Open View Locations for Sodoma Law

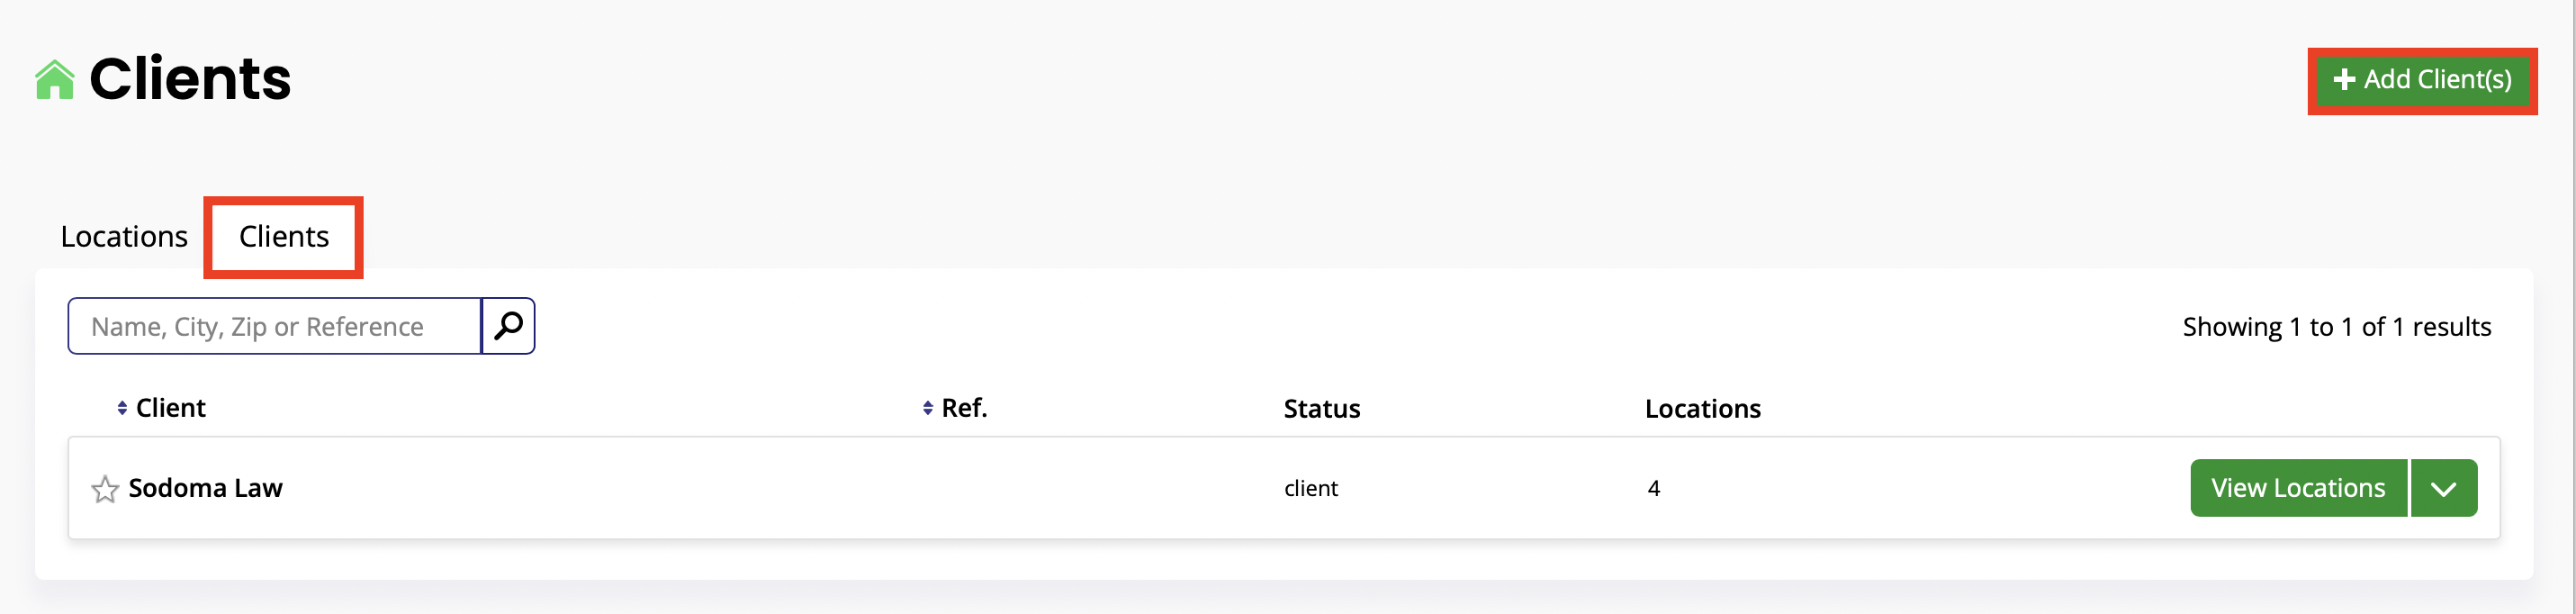[x=2298, y=488]
